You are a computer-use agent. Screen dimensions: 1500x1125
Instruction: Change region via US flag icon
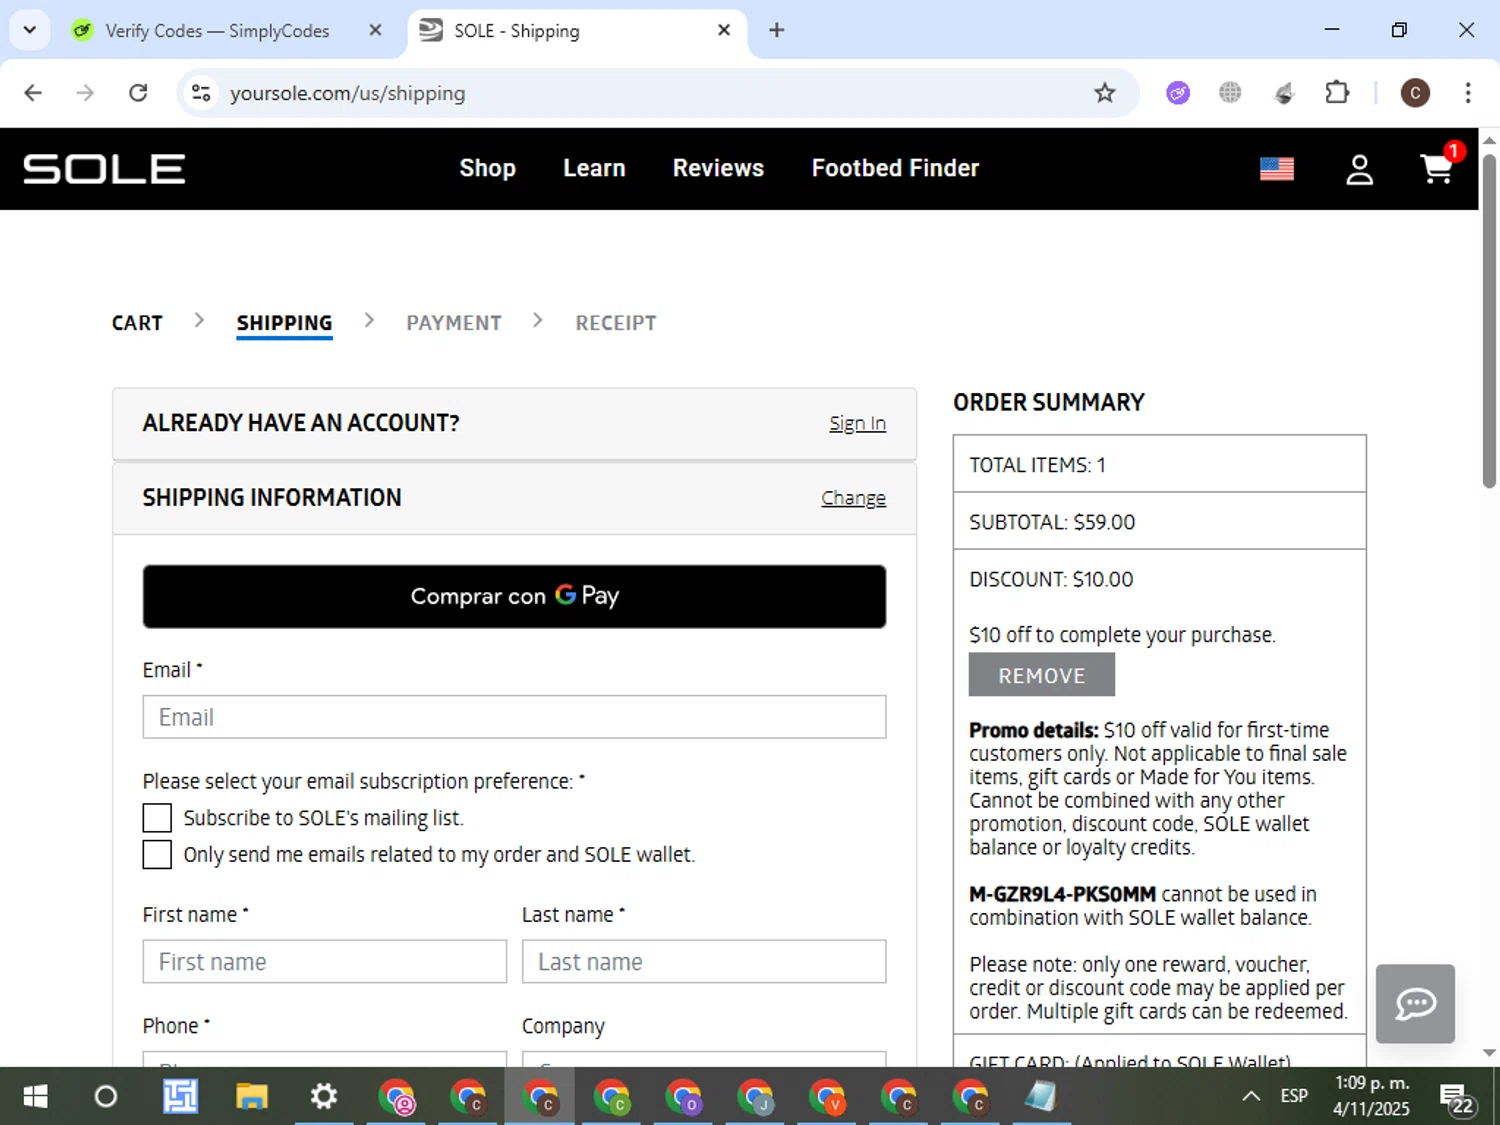pyautogui.click(x=1277, y=169)
